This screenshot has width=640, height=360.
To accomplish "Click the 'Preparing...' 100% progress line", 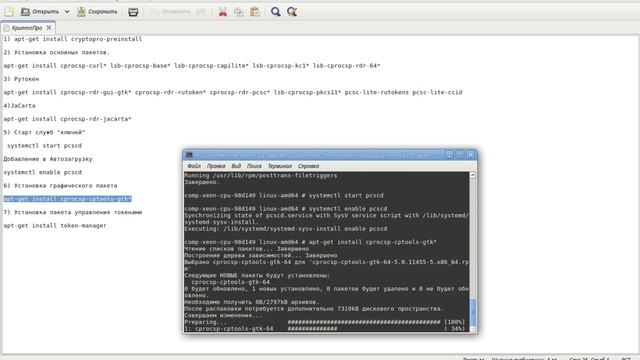I will pyautogui.click(x=324, y=322).
